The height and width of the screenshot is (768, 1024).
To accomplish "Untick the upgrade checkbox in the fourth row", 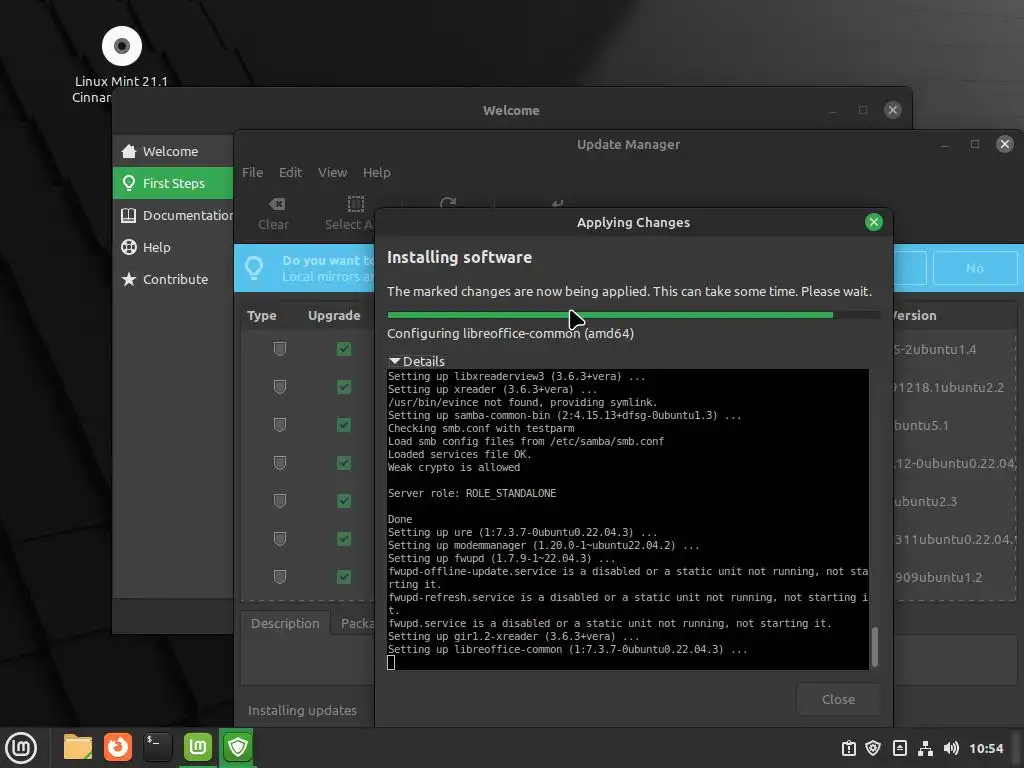I will coord(344,463).
